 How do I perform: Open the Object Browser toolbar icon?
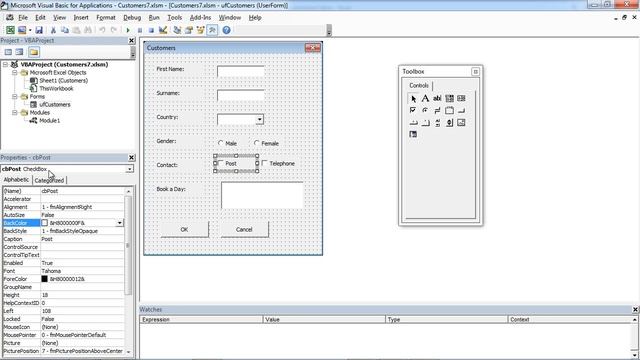coord(200,30)
